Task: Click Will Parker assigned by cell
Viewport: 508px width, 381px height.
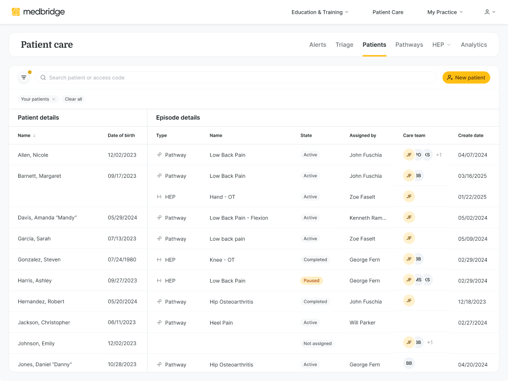Action: pyautogui.click(x=362, y=323)
